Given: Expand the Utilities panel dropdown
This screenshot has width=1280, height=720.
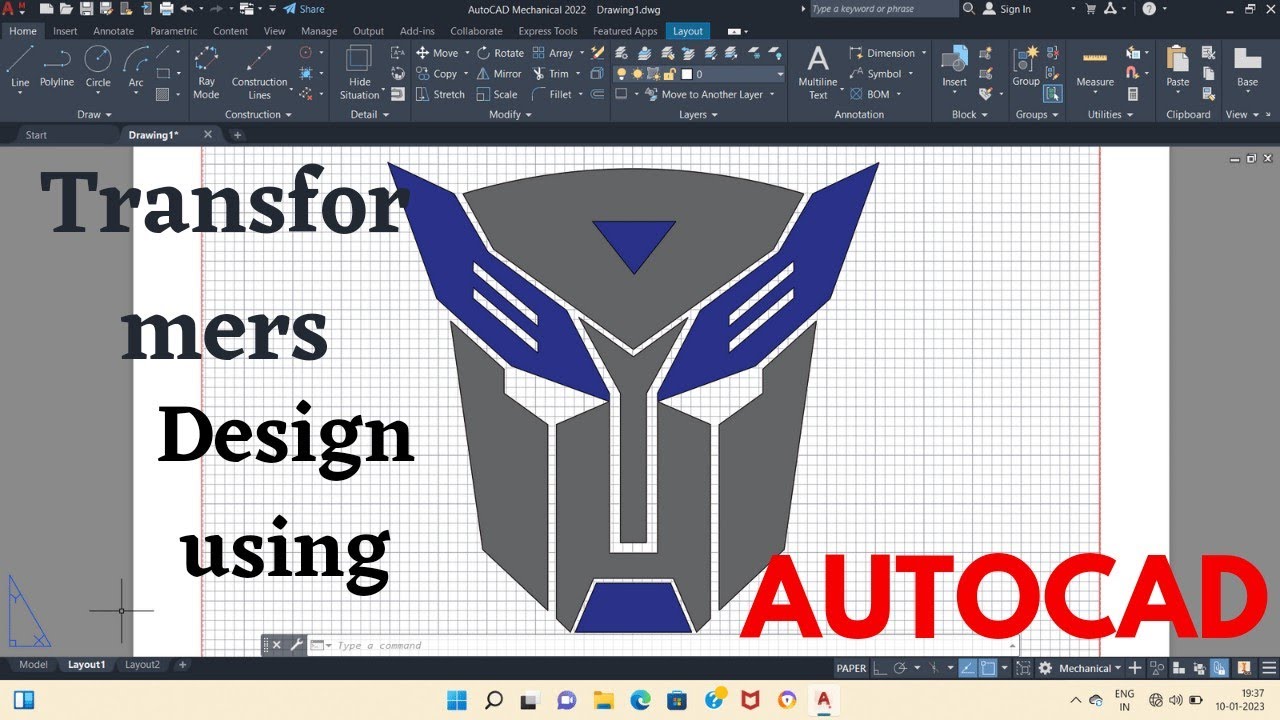Looking at the screenshot, I should point(1111,114).
